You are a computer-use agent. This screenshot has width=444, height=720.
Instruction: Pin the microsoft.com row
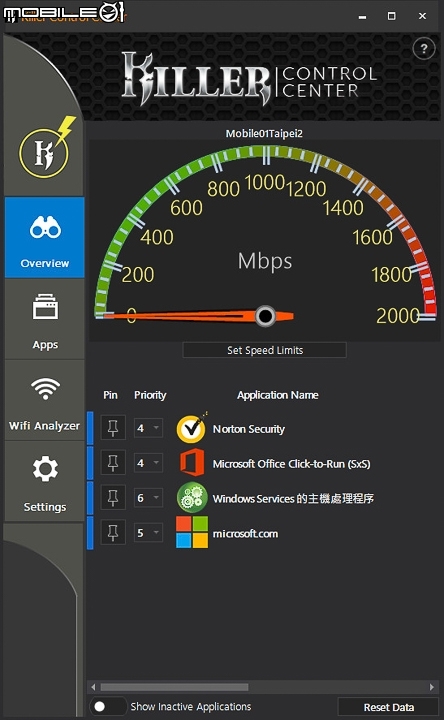point(113,533)
